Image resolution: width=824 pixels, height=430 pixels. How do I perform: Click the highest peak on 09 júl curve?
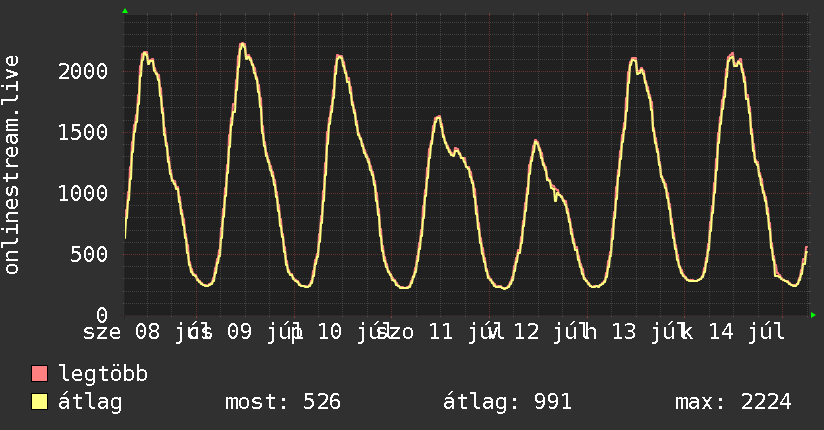[x=242, y=44]
